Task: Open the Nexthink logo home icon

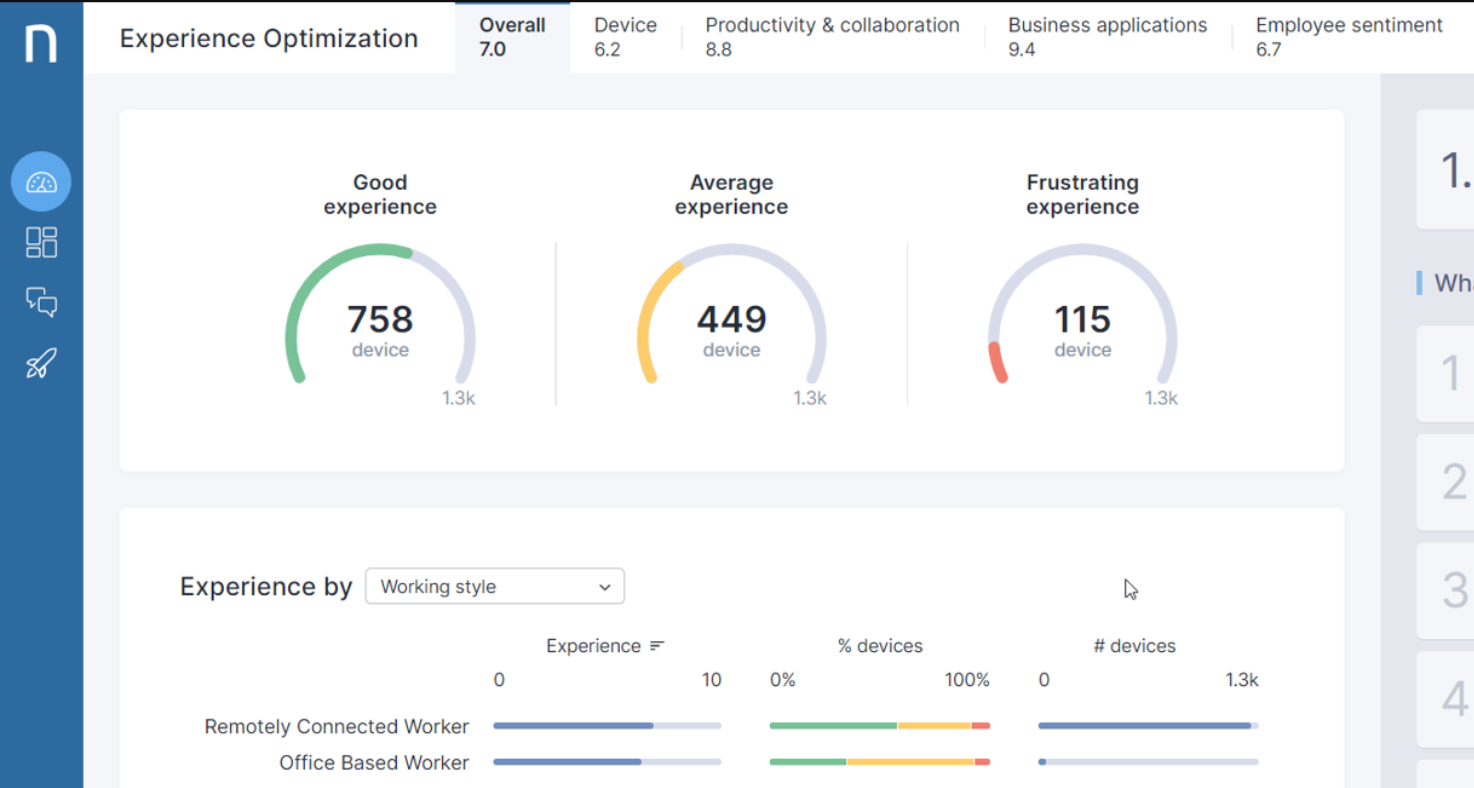Action: (x=41, y=42)
